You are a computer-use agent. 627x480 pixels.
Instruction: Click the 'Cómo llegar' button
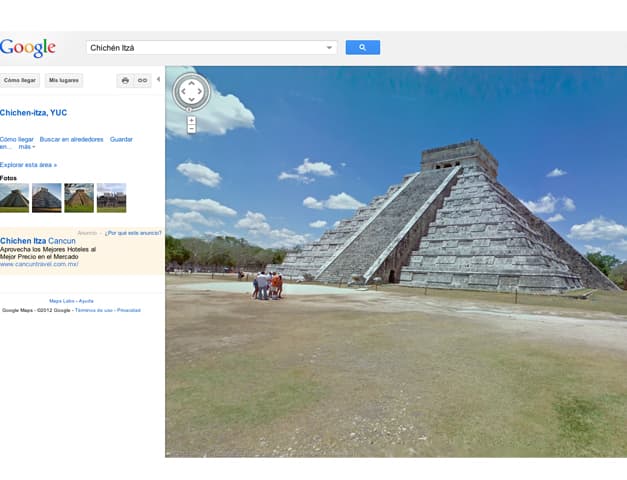click(20, 80)
